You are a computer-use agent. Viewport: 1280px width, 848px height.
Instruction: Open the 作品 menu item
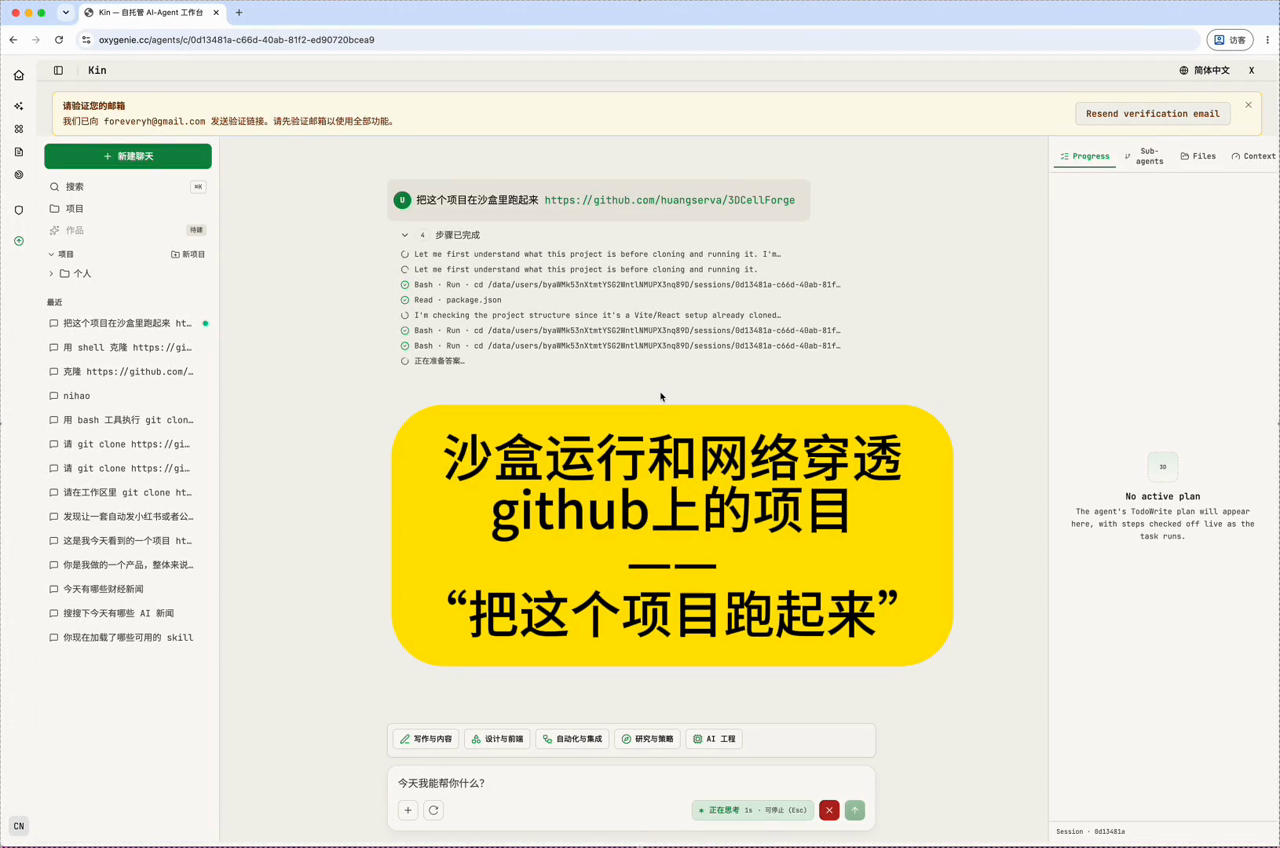coord(128,230)
